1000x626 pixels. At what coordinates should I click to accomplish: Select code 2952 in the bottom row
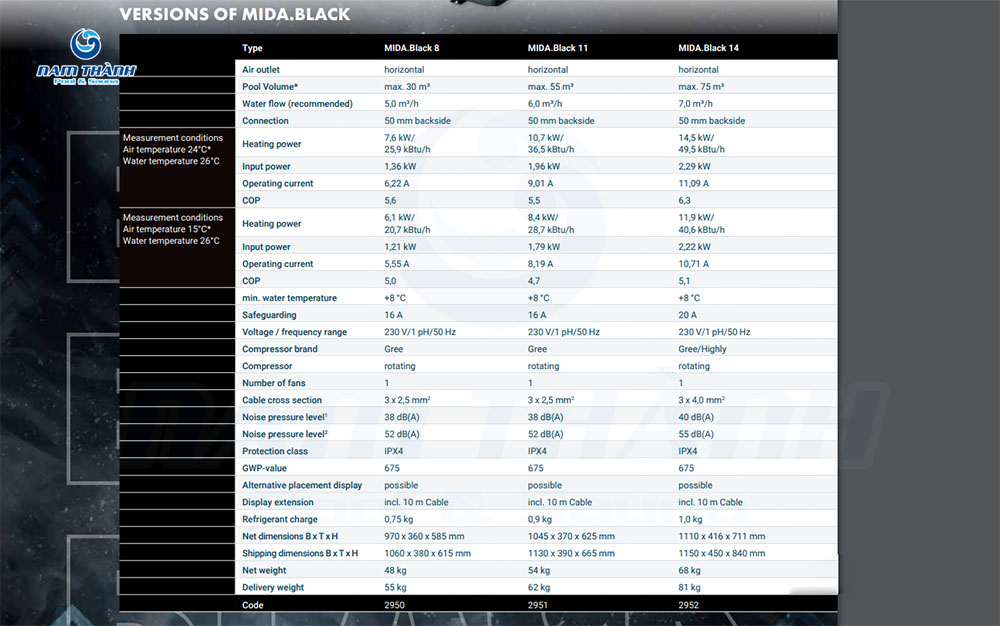click(x=689, y=605)
